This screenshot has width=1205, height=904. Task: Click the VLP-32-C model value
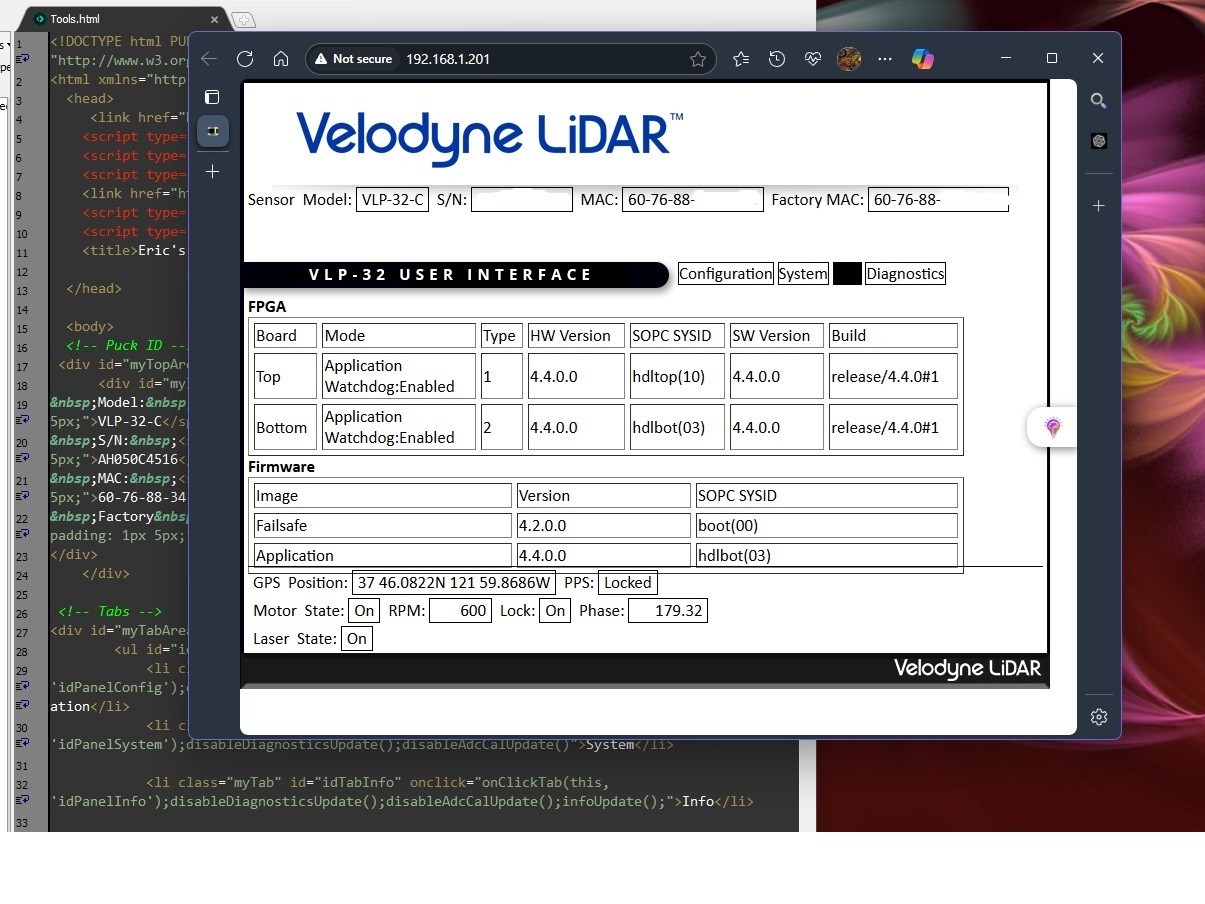click(392, 199)
